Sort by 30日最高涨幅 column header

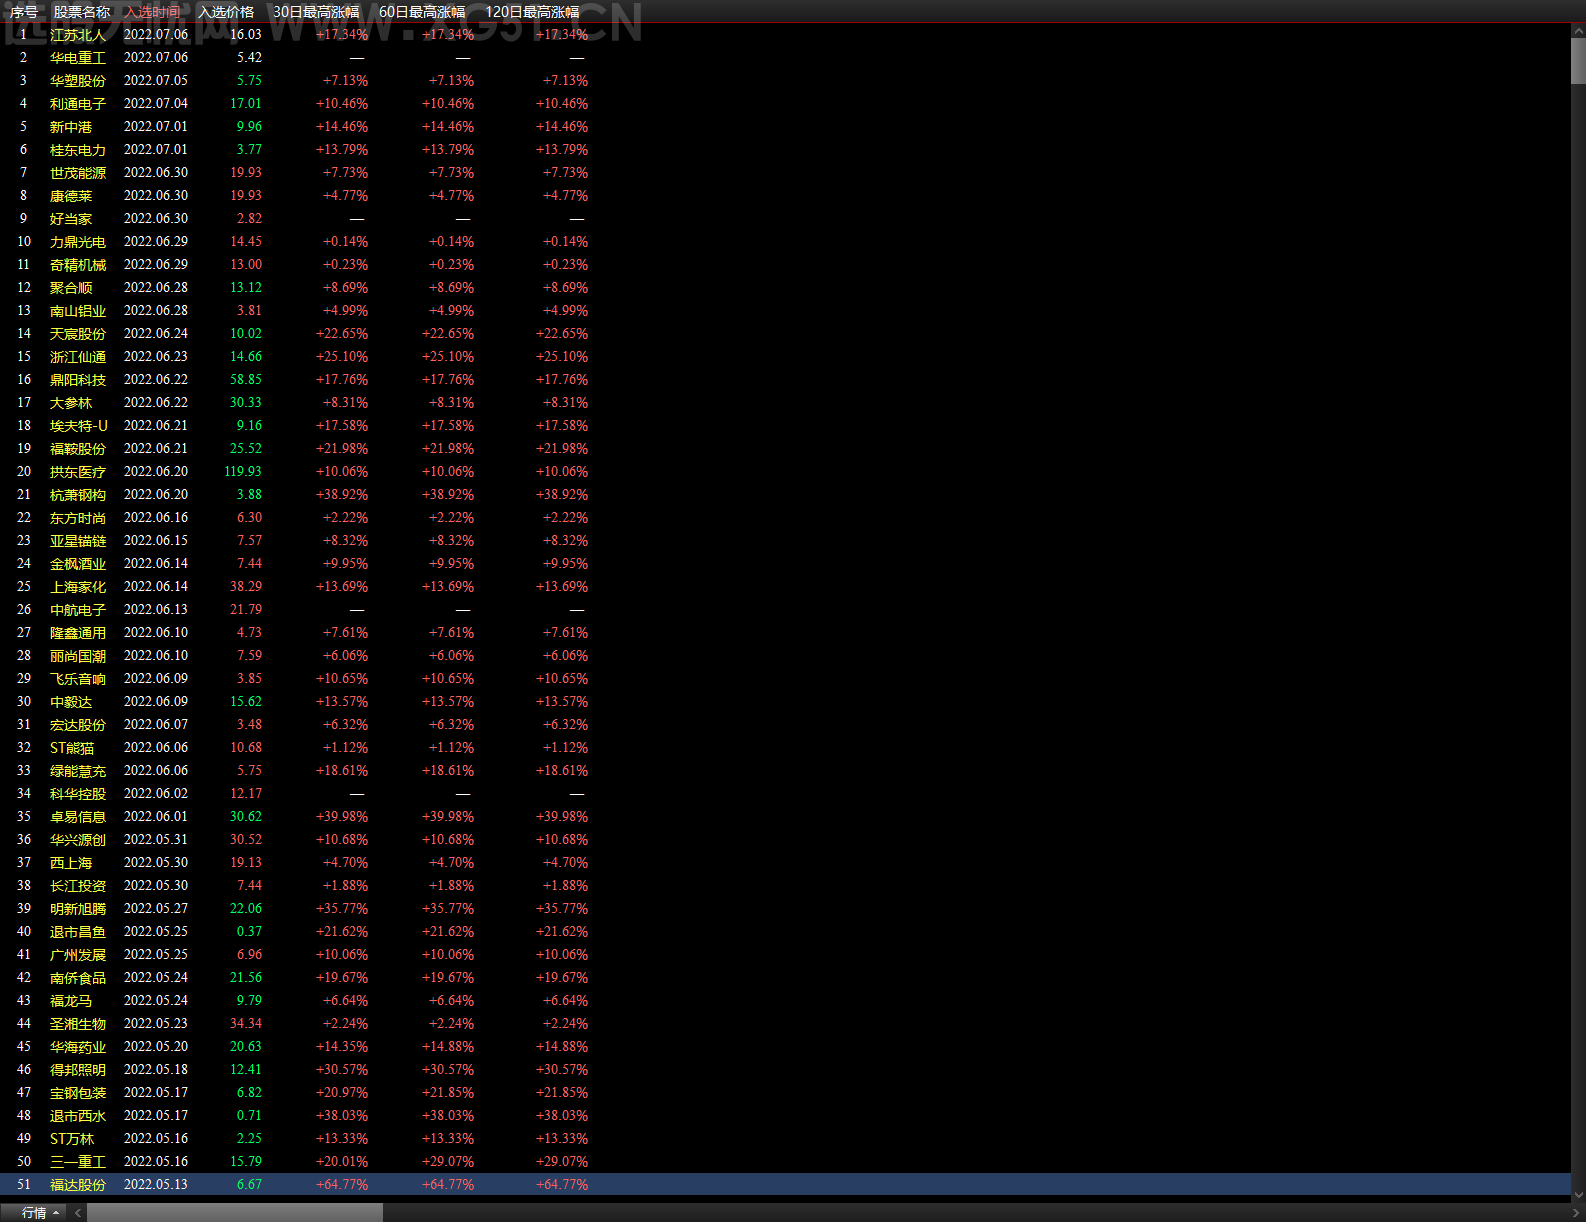[x=316, y=12]
